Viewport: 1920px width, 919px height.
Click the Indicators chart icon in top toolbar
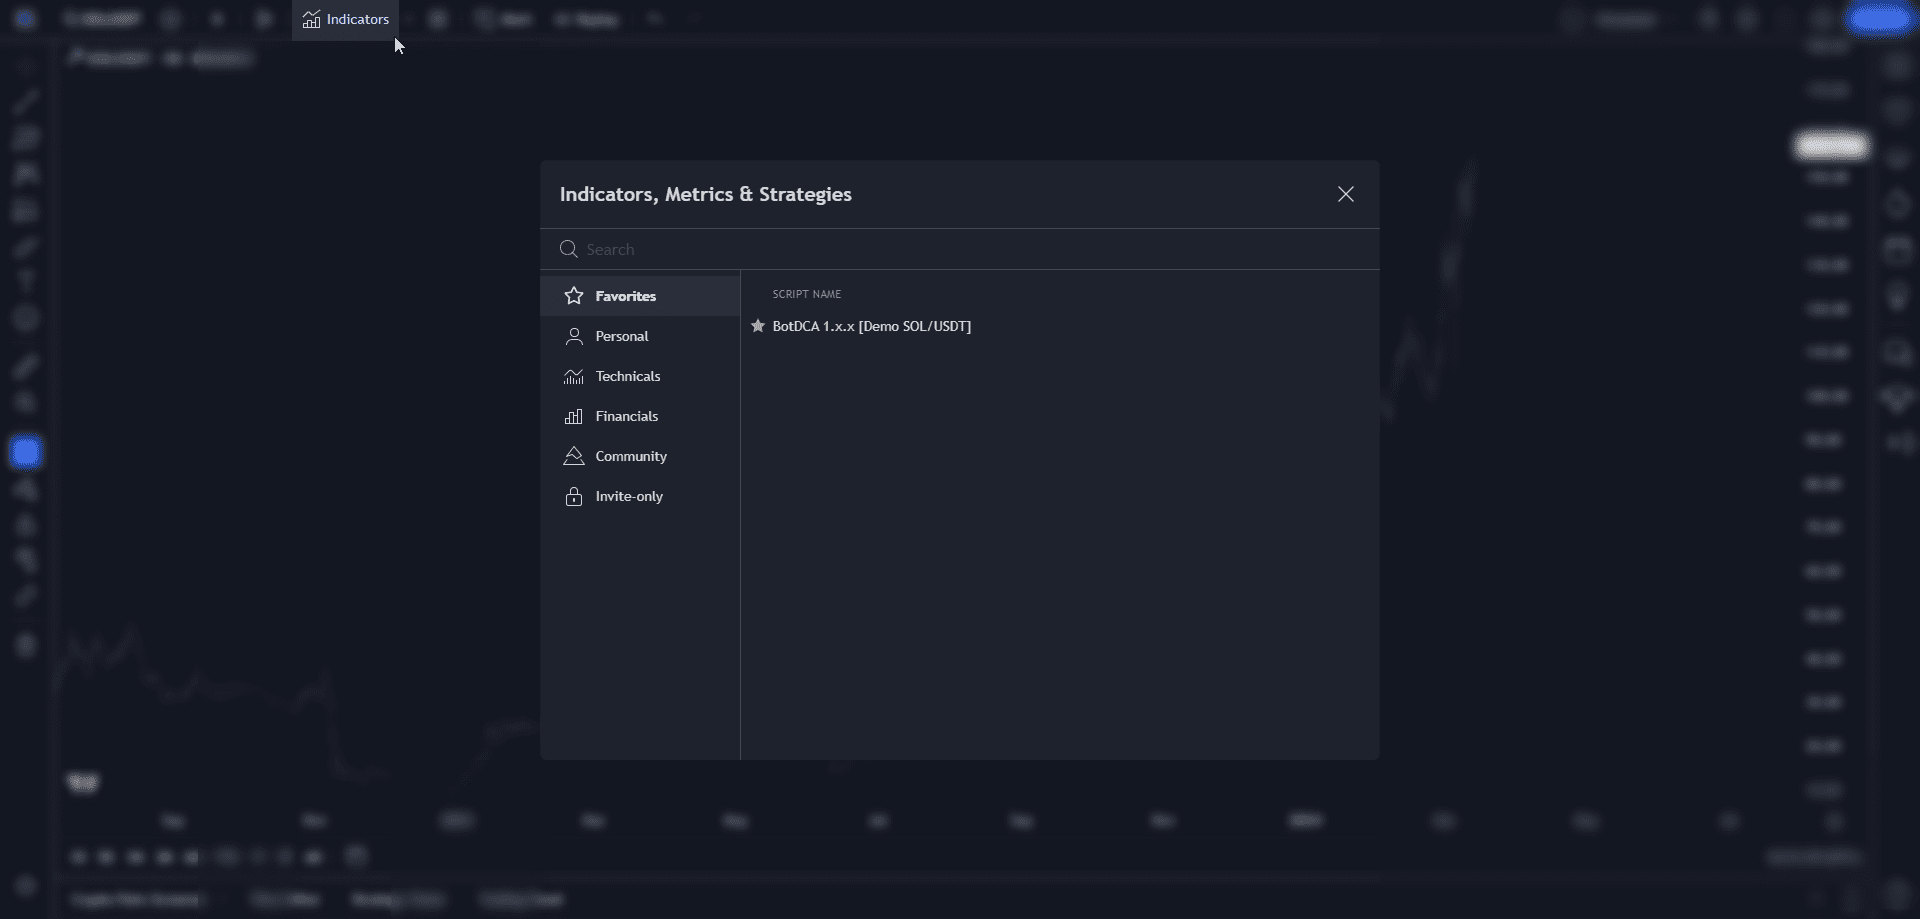click(311, 20)
